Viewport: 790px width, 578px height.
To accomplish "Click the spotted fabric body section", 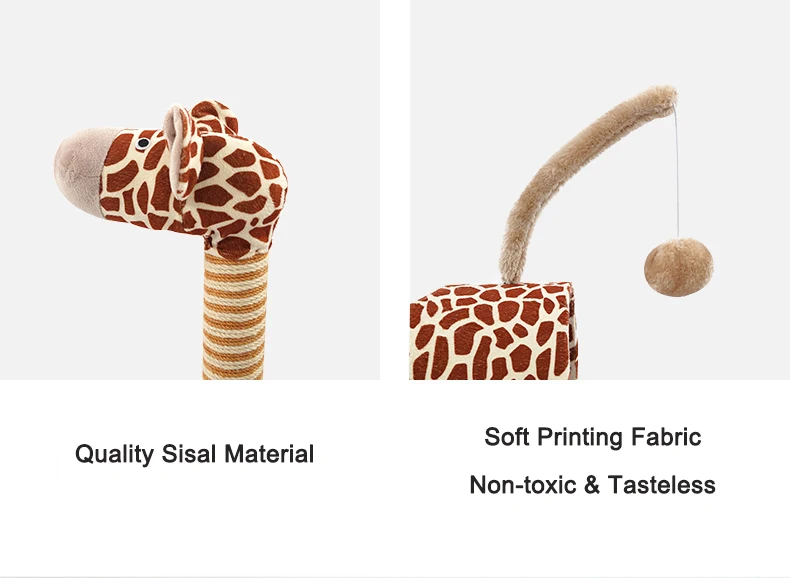I will tap(493, 331).
